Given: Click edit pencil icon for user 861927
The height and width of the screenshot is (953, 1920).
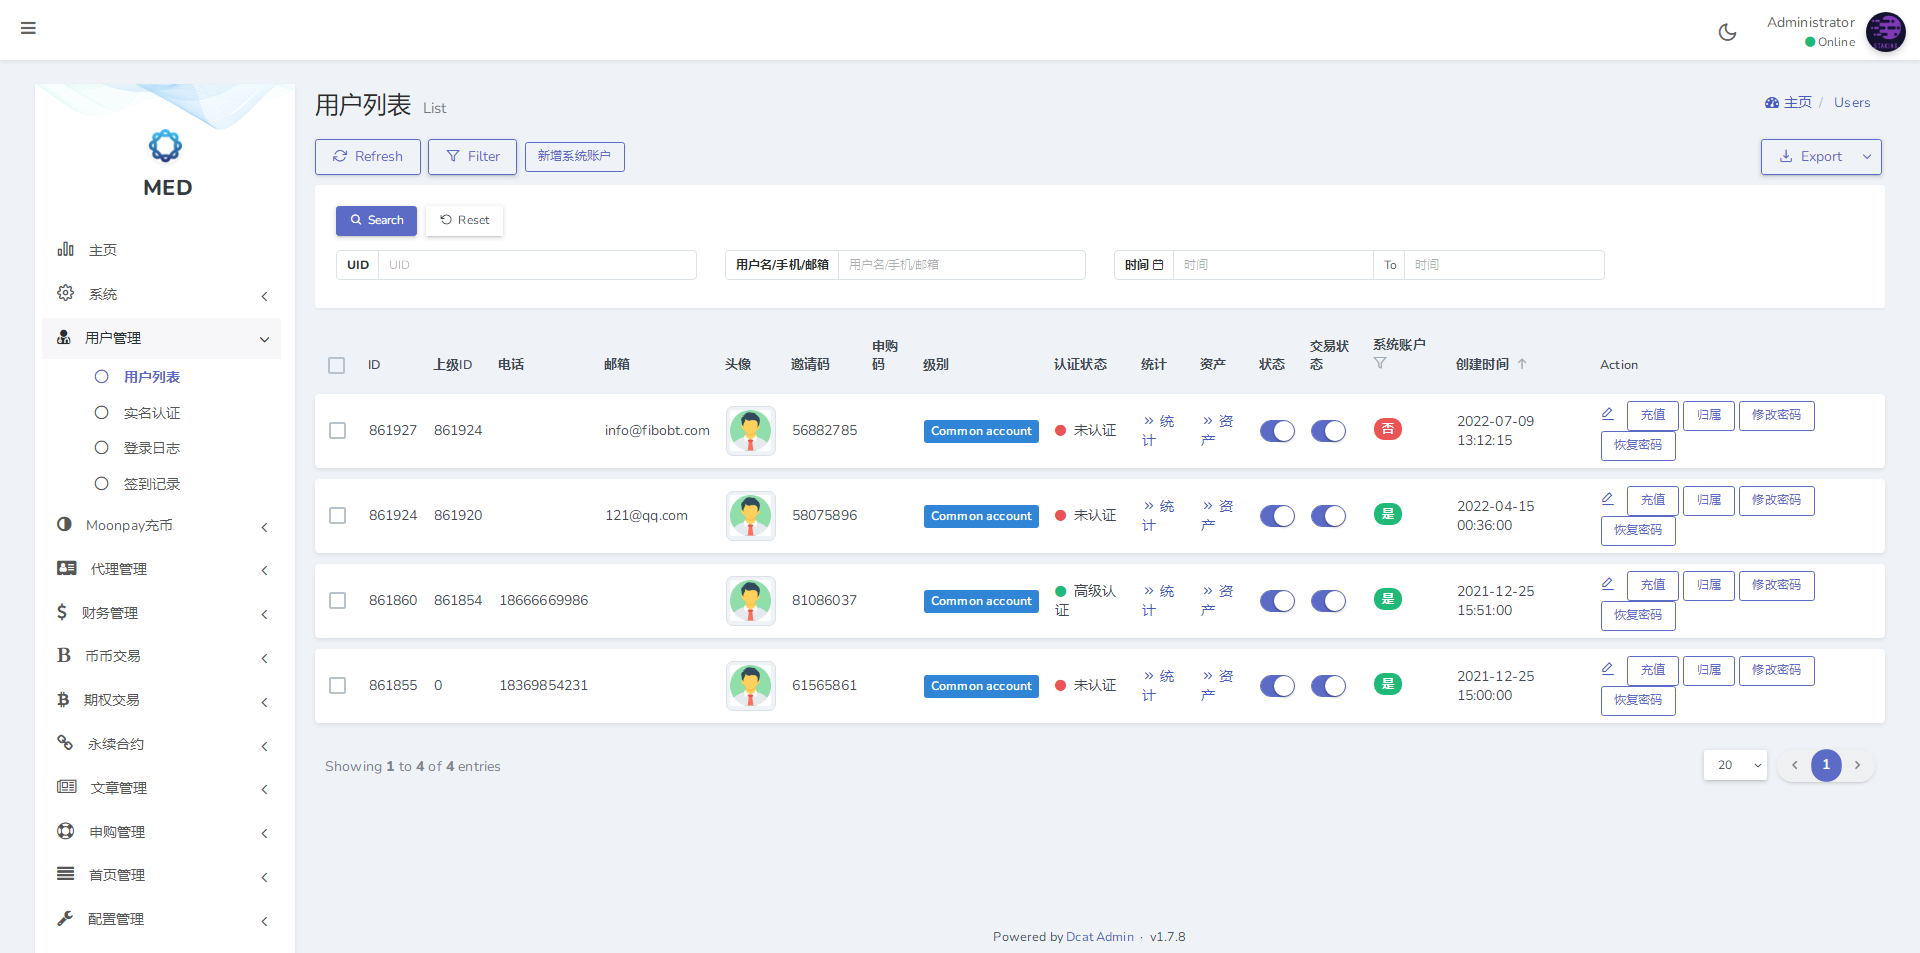Looking at the screenshot, I should 1608,414.
